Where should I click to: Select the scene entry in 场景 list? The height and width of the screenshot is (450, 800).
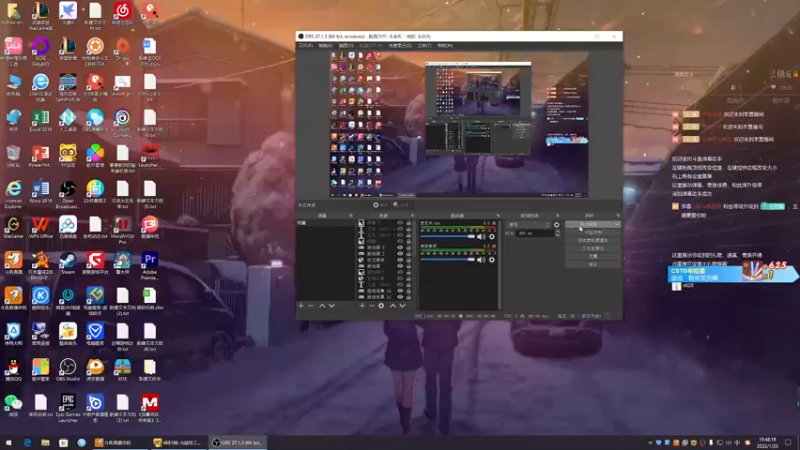(x=326, y=223)
